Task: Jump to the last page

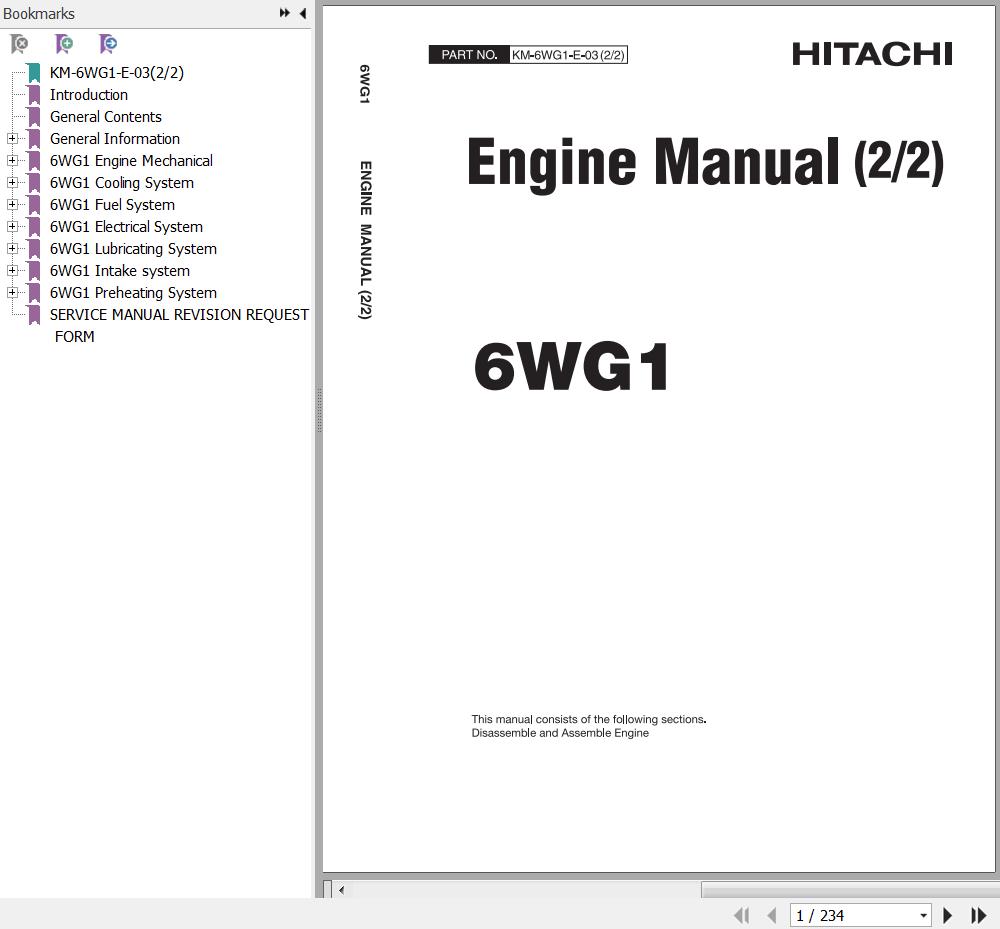Action: (978, 916)
